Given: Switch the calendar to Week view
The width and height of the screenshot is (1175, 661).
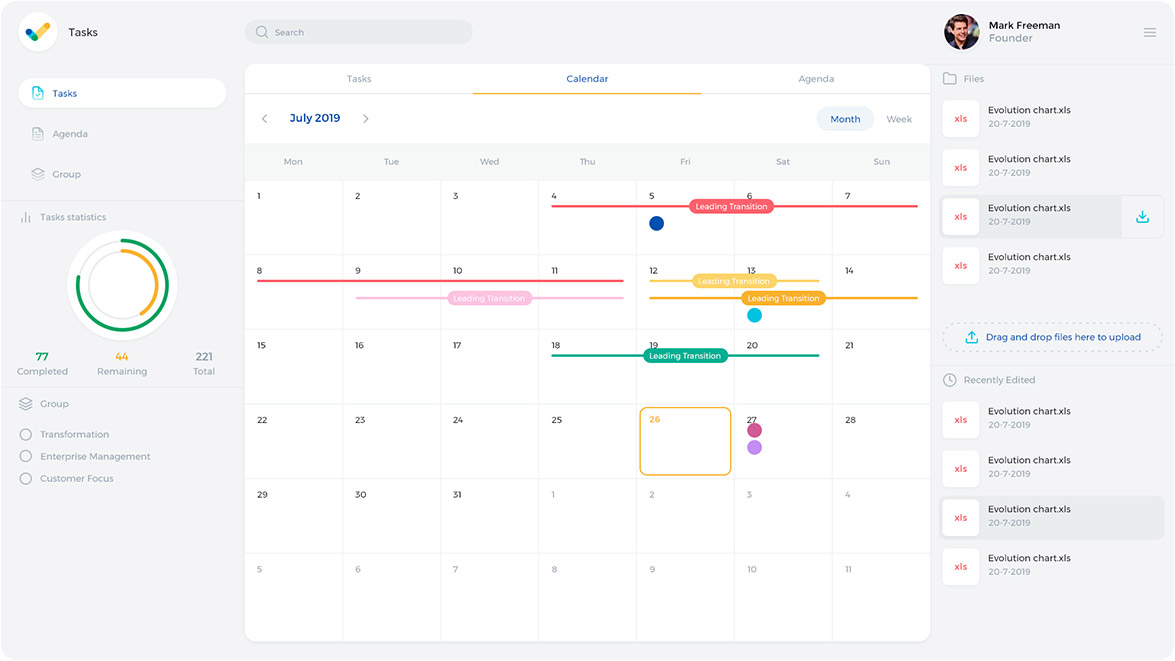Looking at the screenshot, I should pos(898,118).
